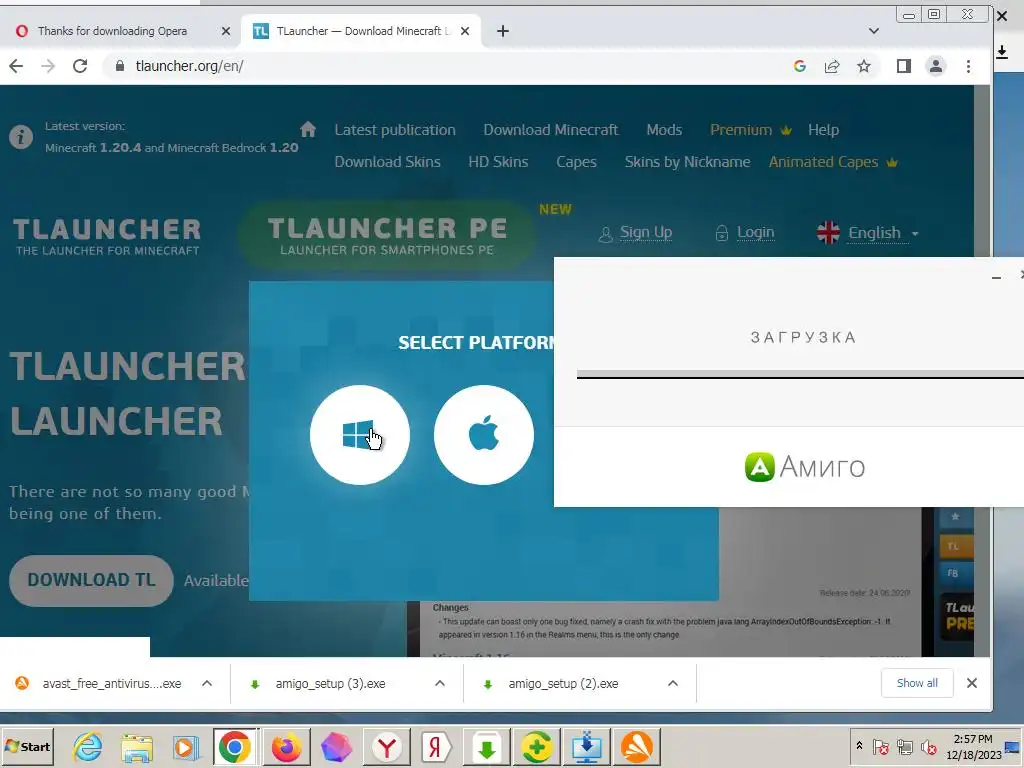
Task: Expand options for amigo_setup (2).exe download
Action: coord(673,683)
